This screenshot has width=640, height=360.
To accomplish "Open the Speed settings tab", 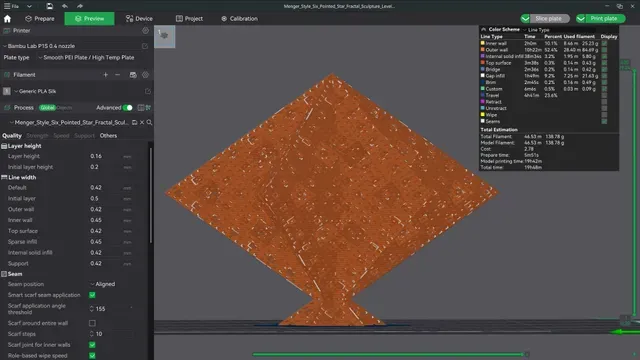I will pos(61,136).
